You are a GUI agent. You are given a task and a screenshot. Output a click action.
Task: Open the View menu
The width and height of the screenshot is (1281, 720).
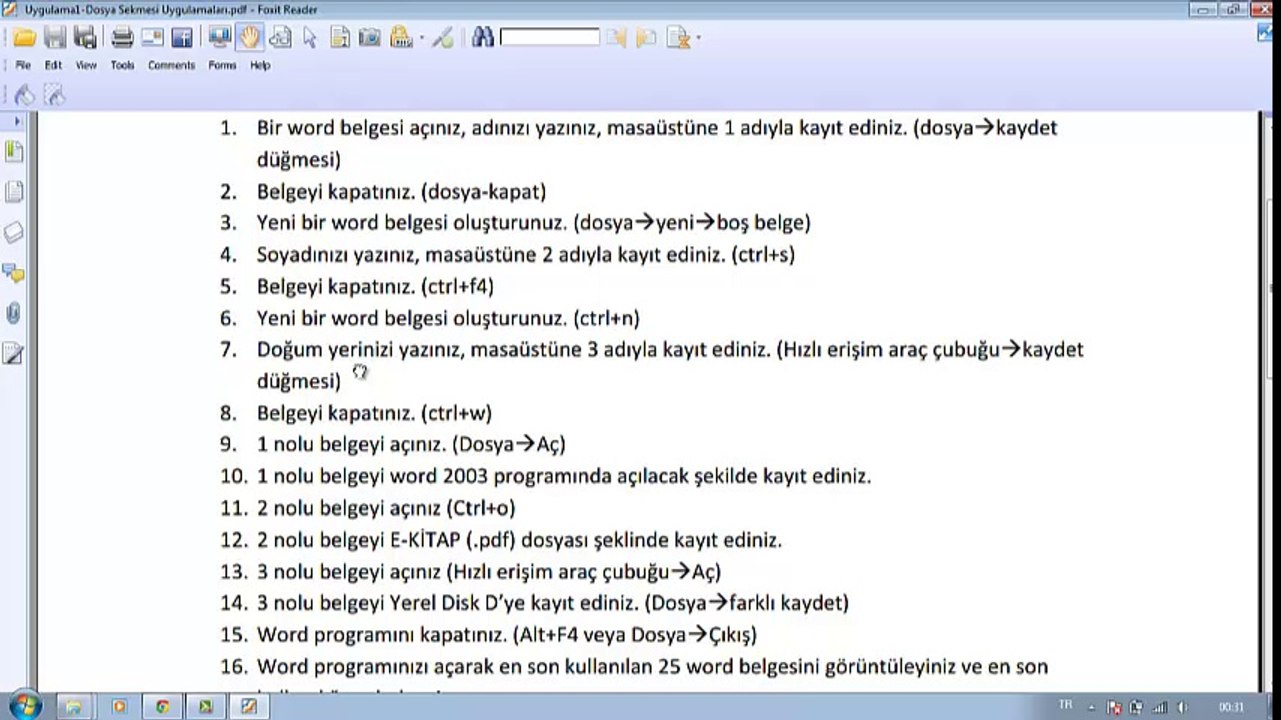pos(86,65)
